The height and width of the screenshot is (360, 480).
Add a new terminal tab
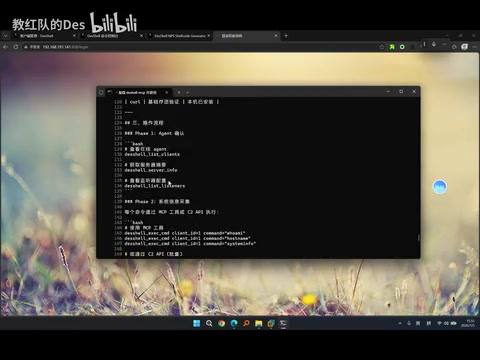pos(179,92)
